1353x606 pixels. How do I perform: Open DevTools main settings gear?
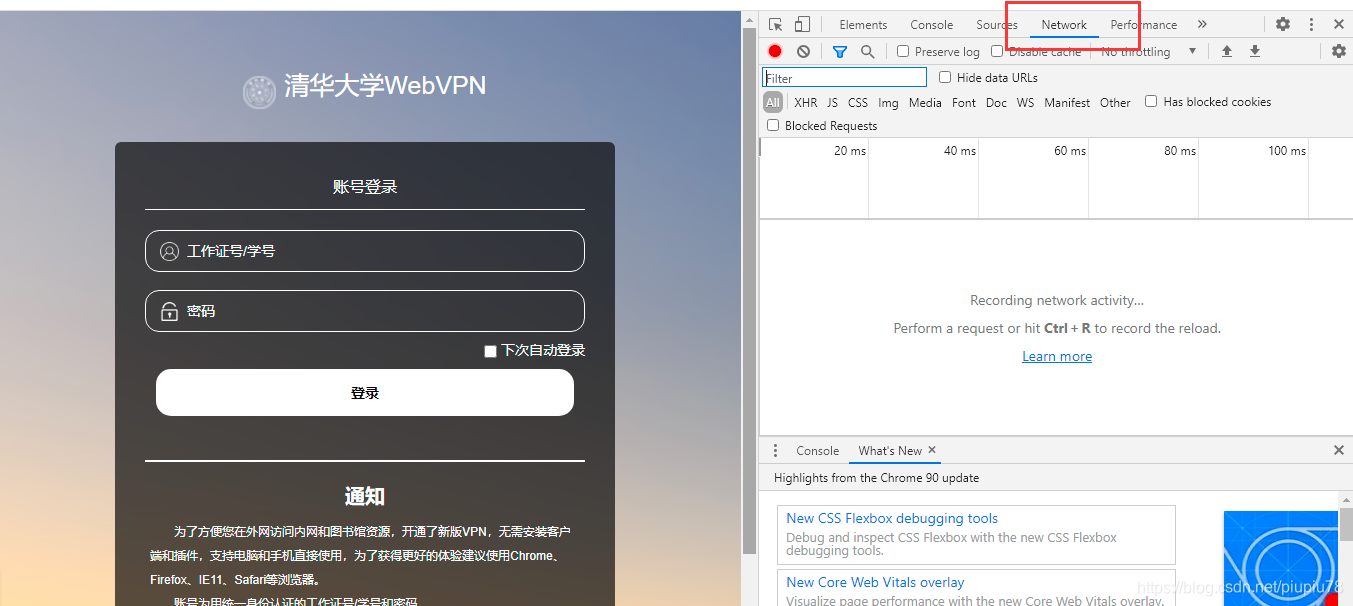(1283, 25)
